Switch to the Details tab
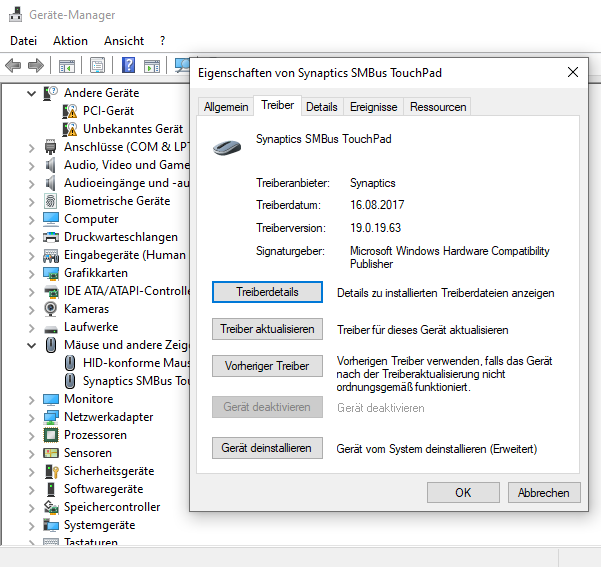The height and width of the screenshot is (567, 601). 322,107
